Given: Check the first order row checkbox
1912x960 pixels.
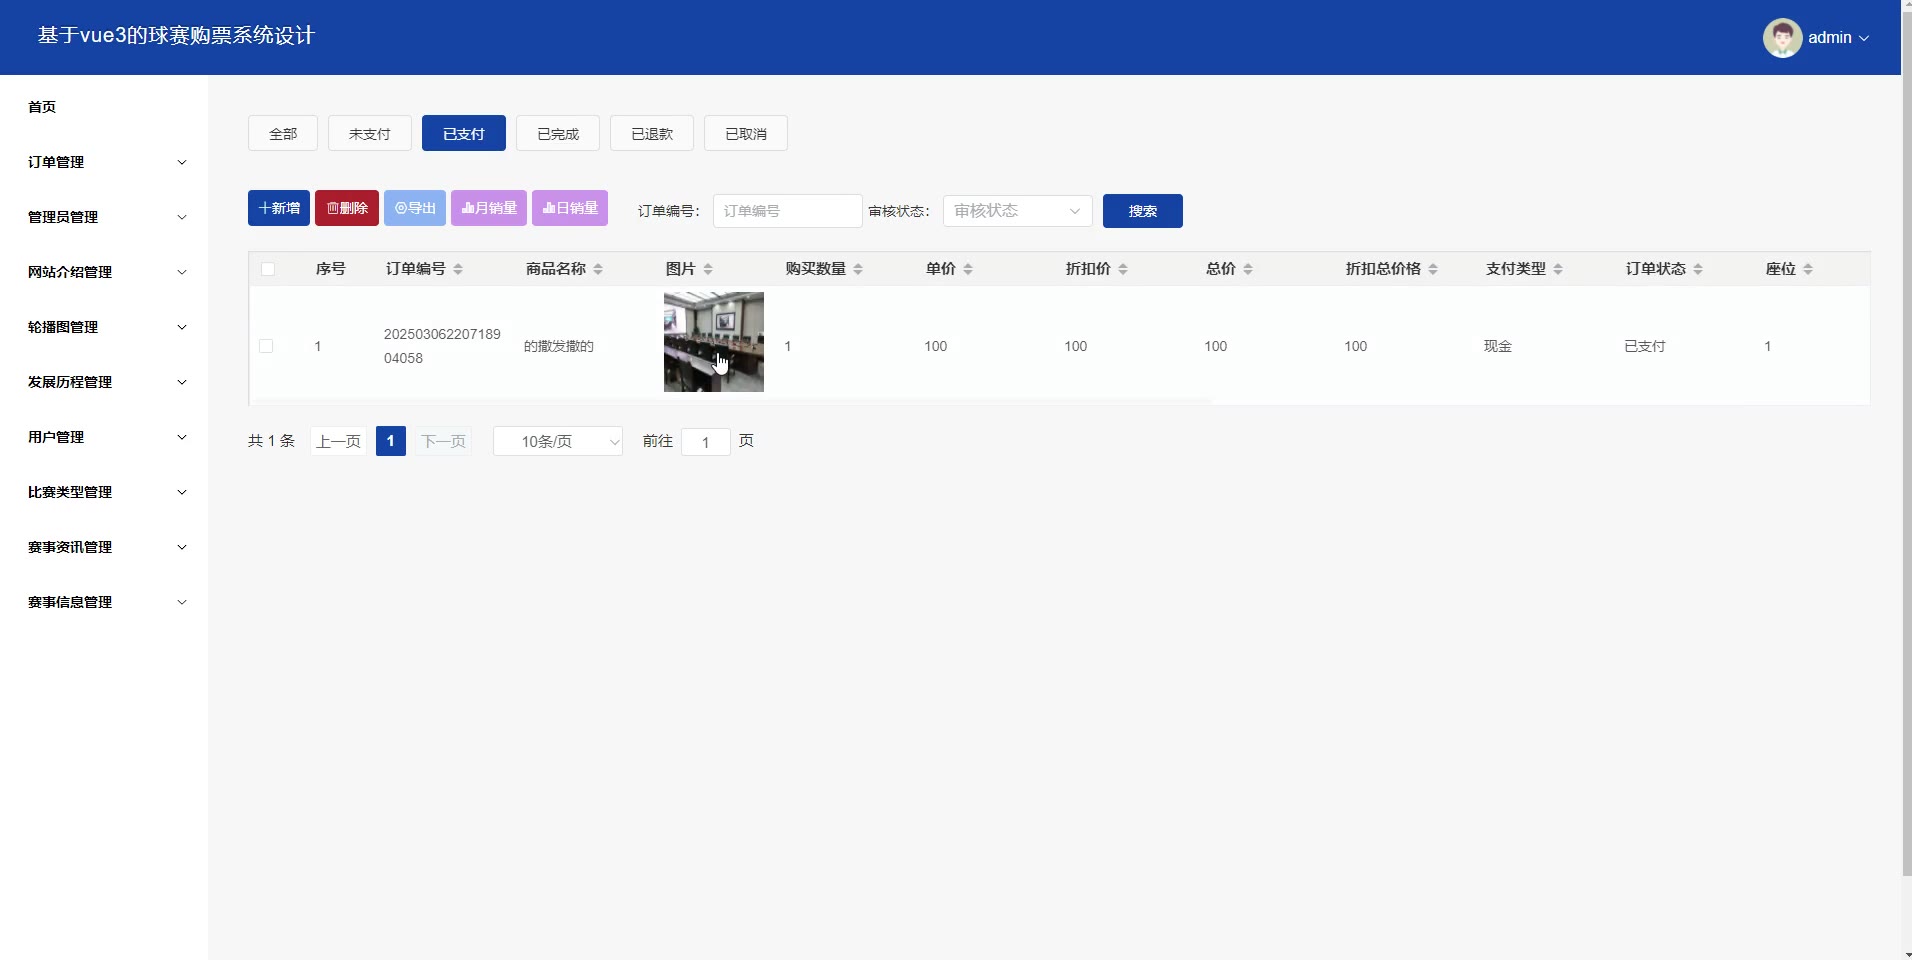Looking at the screenshot, I should coord(266,346).
